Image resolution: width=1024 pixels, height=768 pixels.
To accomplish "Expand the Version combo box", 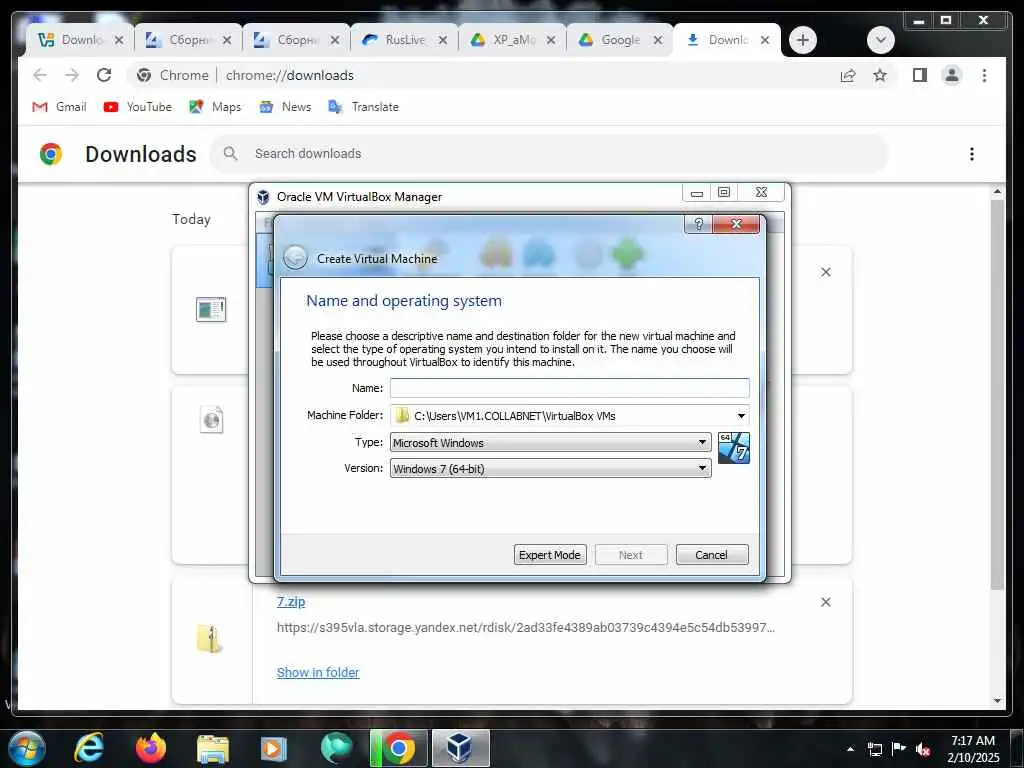I will pos(551,468).
